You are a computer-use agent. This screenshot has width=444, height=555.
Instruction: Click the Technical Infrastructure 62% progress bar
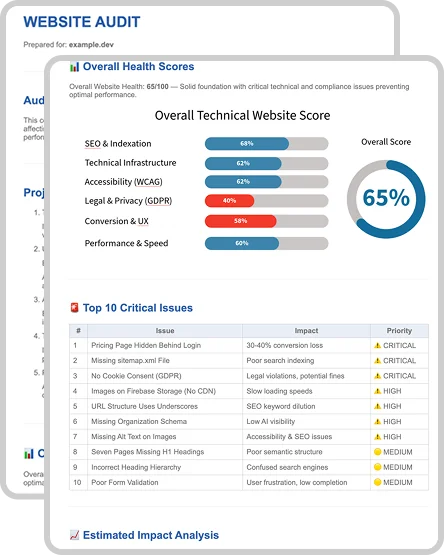coord(267,163)
